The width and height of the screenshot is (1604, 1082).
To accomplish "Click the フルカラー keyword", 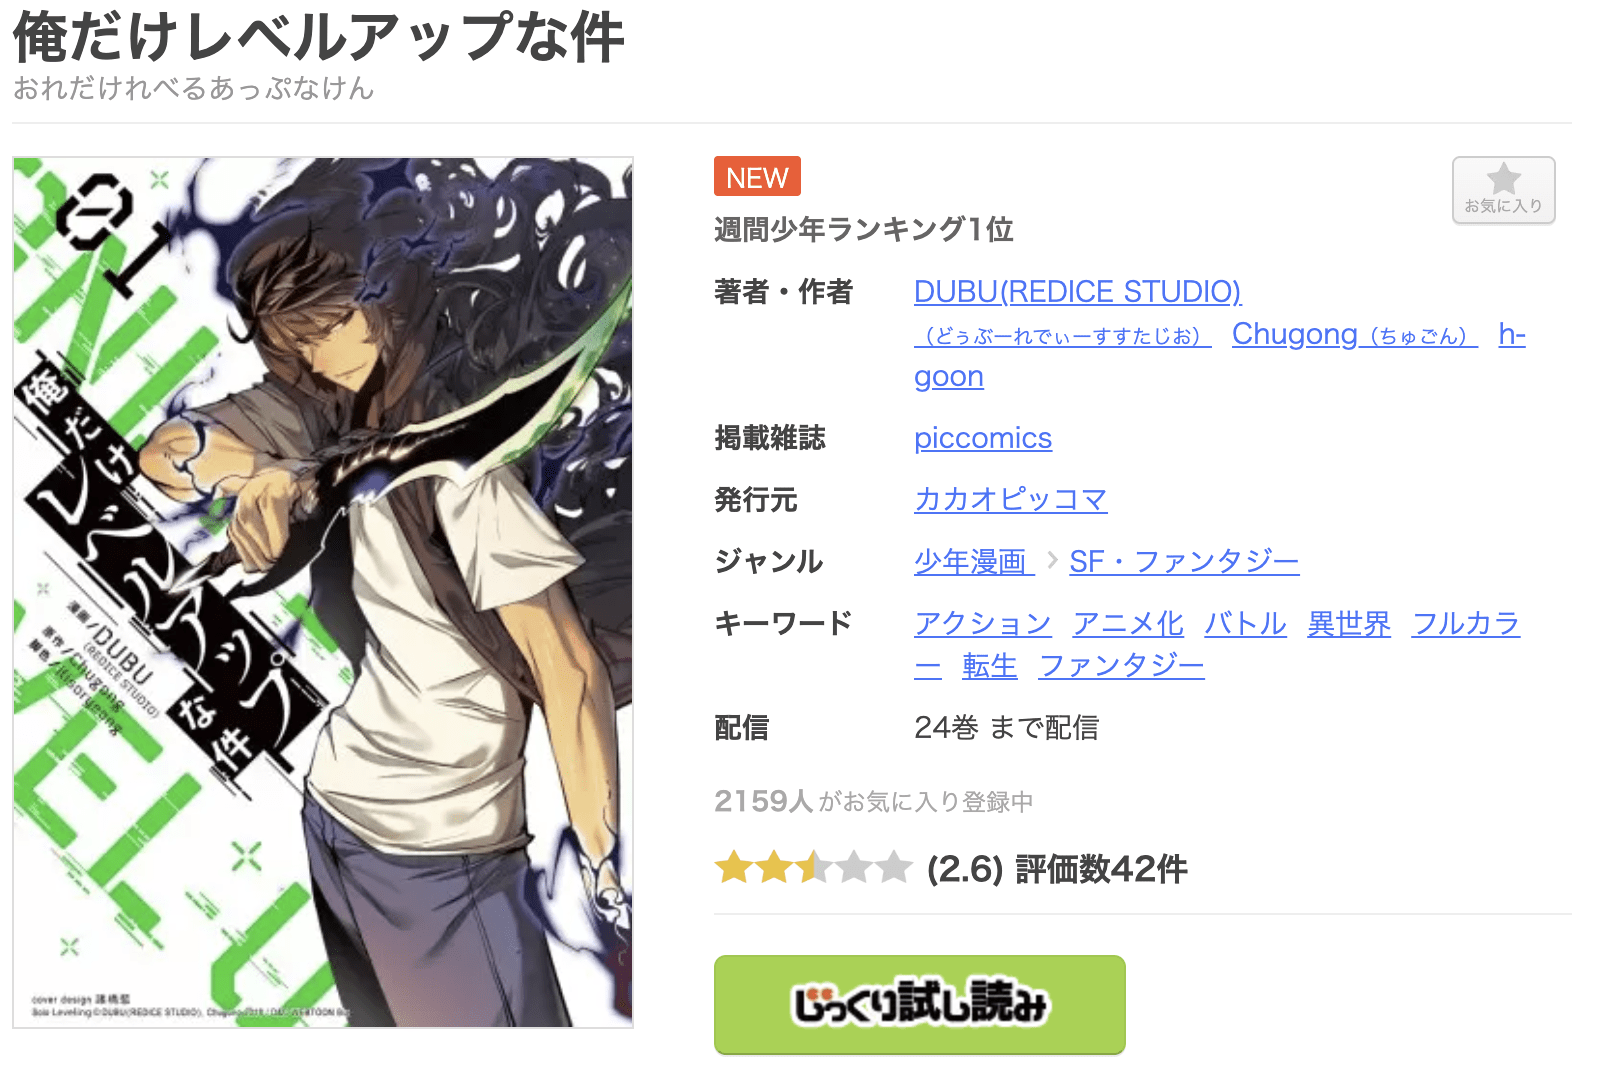I will [x=1465, y=623].
